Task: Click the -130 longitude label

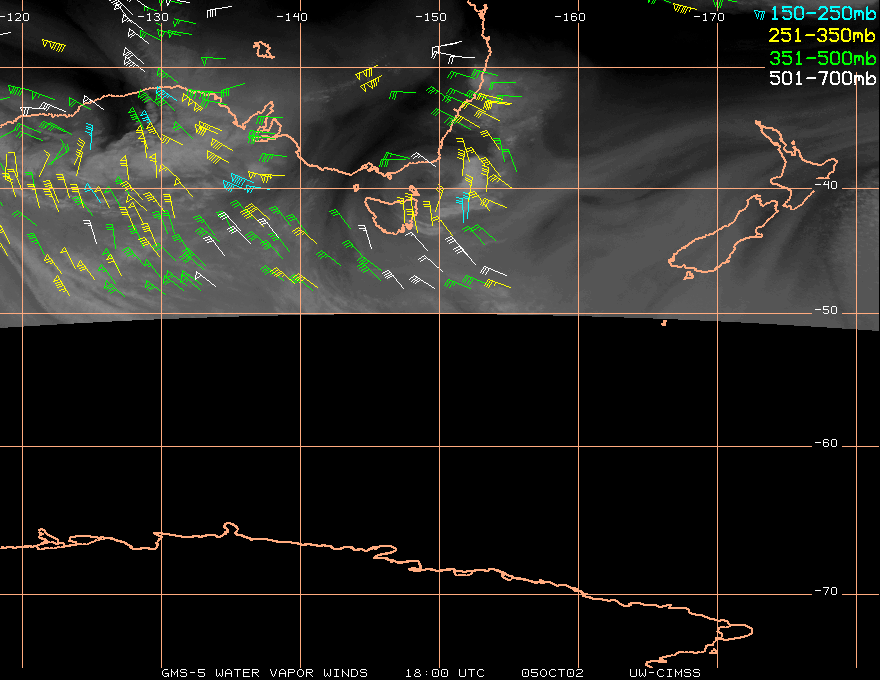Action: click(153, 17)
